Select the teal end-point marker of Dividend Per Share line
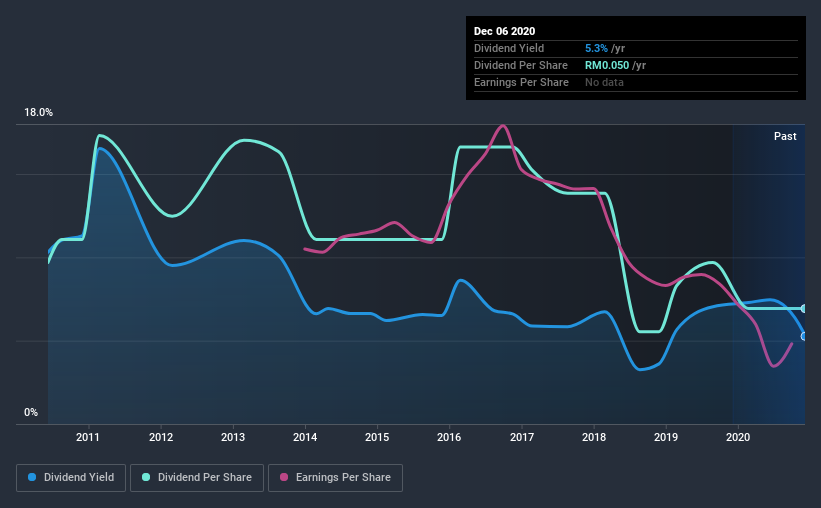The image size is (821, 508). click(804, 308)
